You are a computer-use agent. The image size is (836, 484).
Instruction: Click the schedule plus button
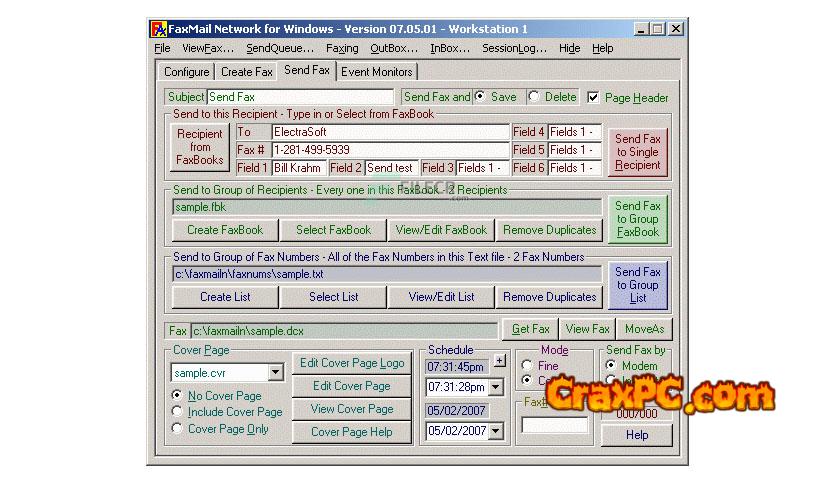tap(500, 361)
